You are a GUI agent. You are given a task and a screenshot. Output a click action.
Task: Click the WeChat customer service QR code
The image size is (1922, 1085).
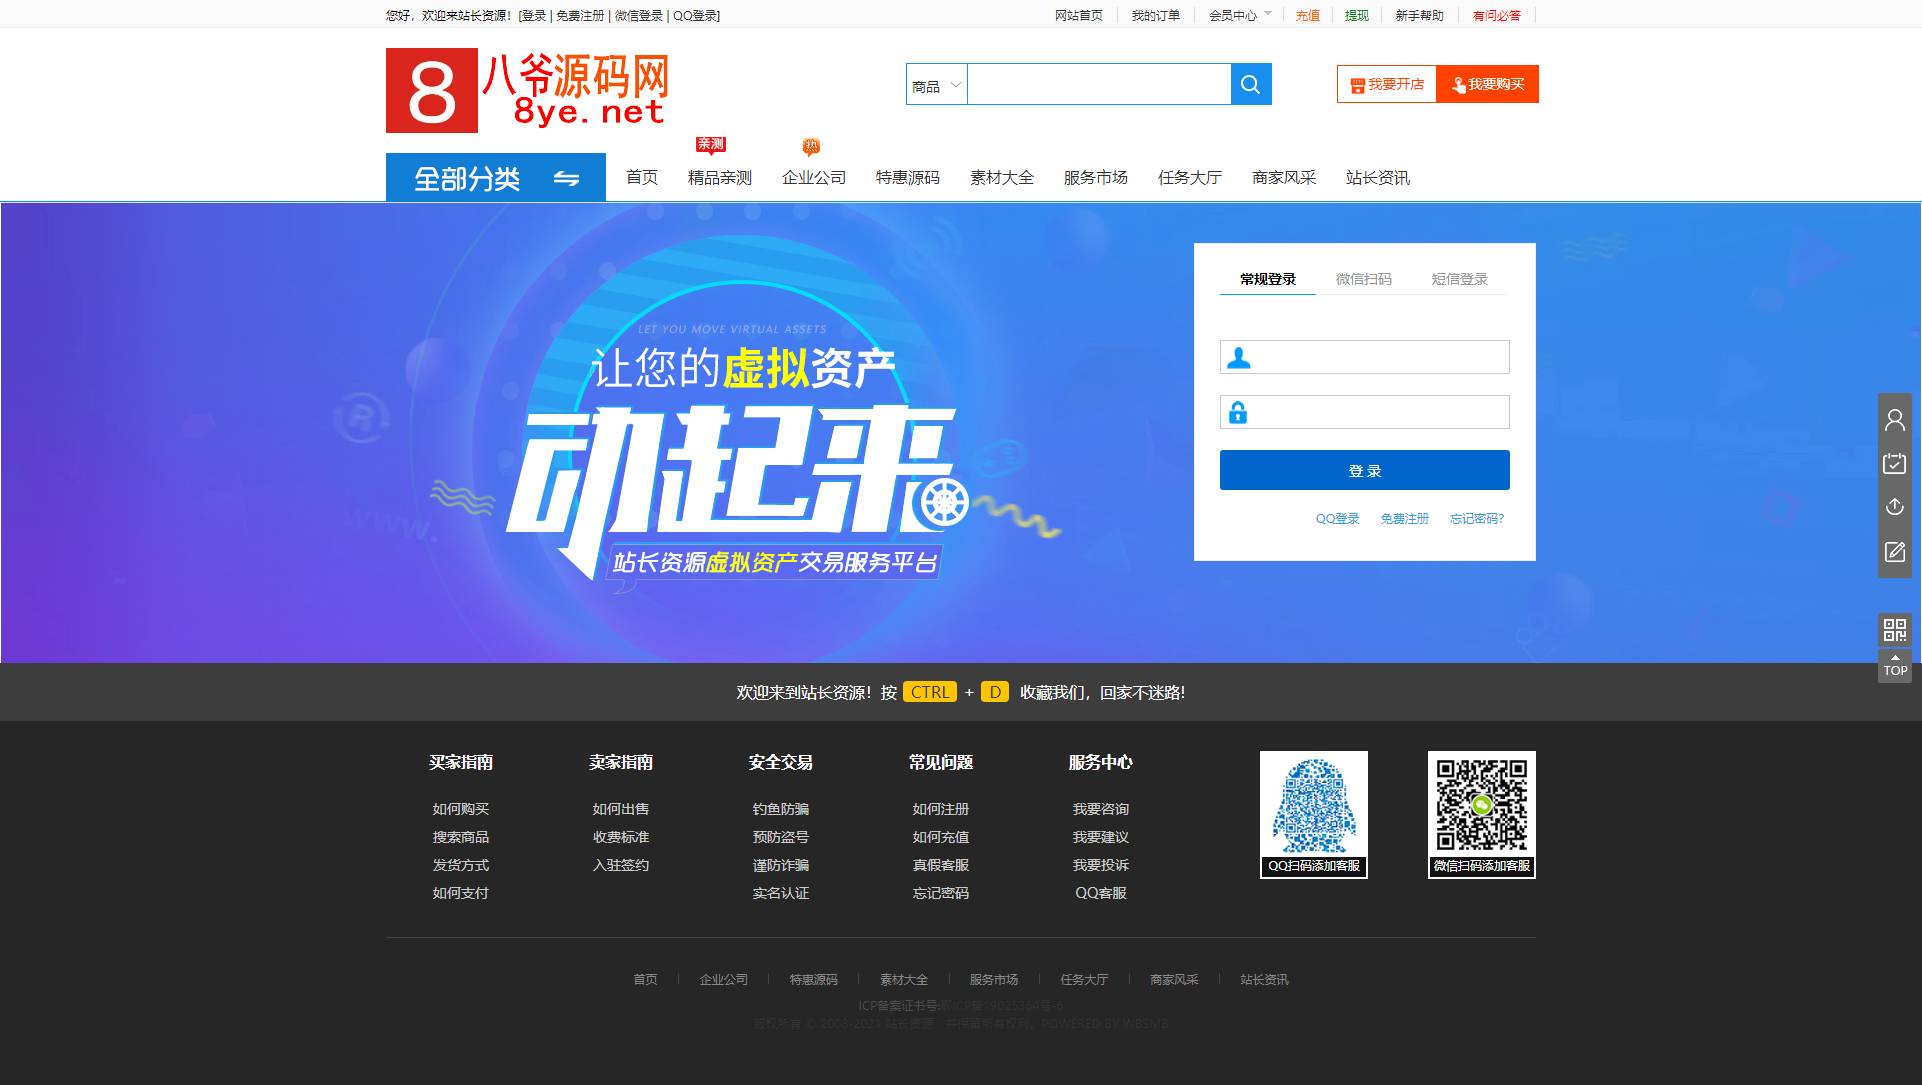coord(1482,815)
